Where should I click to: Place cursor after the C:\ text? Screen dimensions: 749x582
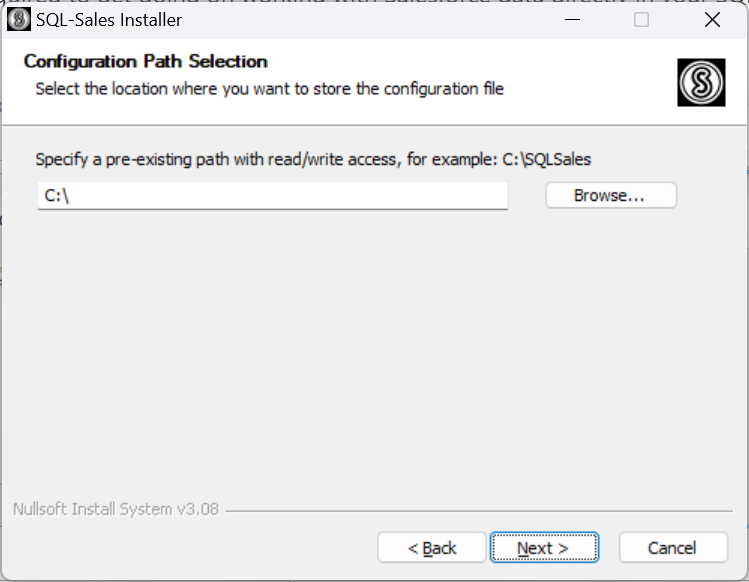pyautogui.click(x=71, y=195)
